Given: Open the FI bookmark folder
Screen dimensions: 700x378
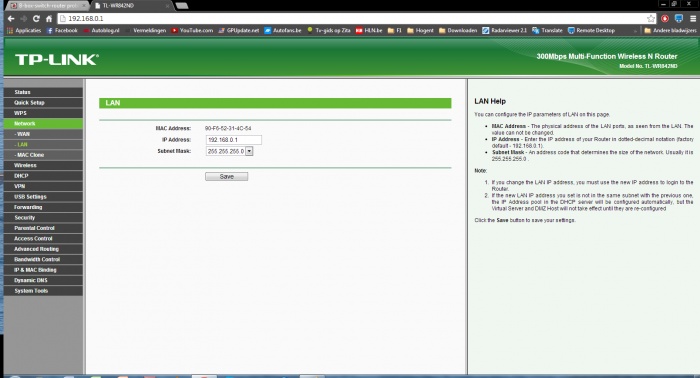Looking at the screenshot, I should point(395,30).
